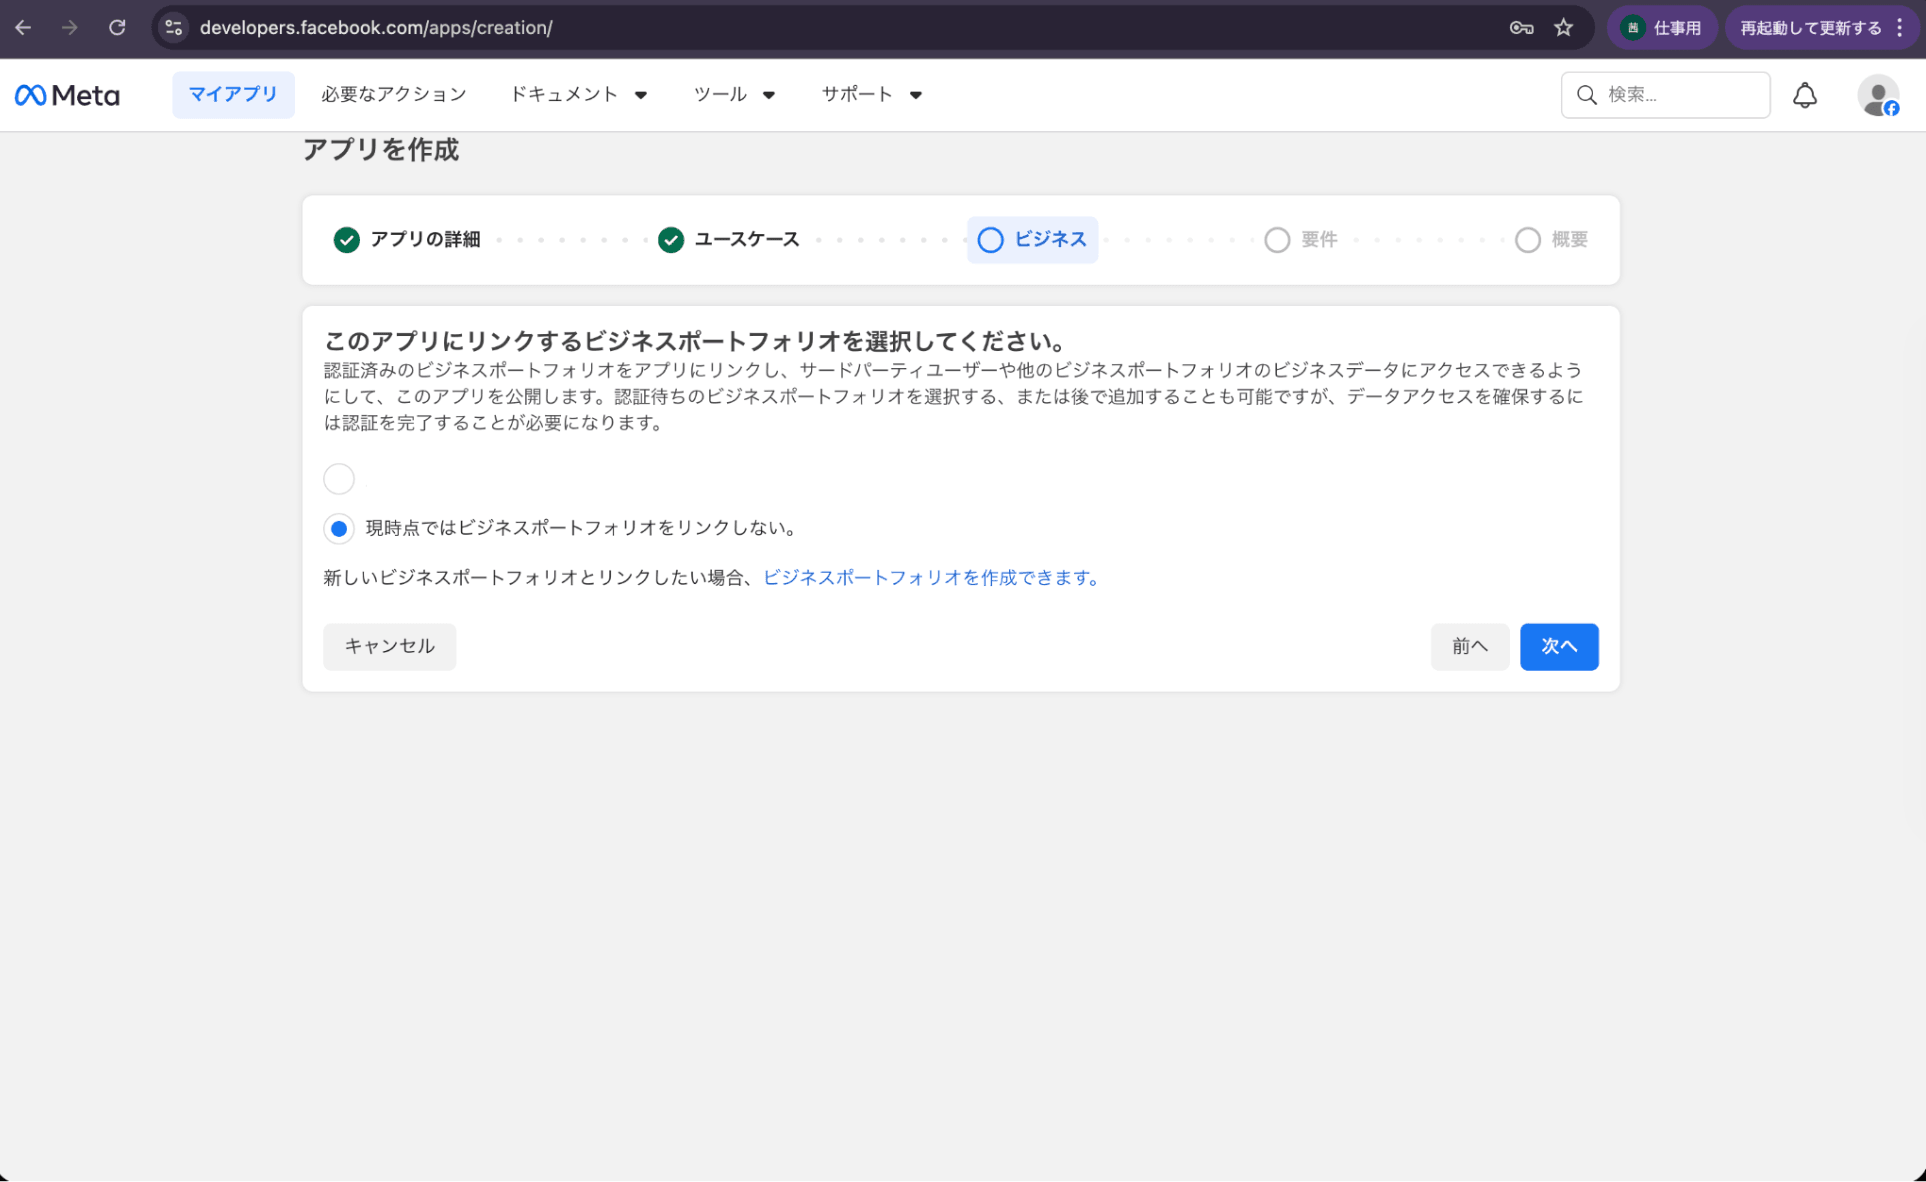Click the Meta logo
The image size is (1926, 1182).
tap(67, 95)
